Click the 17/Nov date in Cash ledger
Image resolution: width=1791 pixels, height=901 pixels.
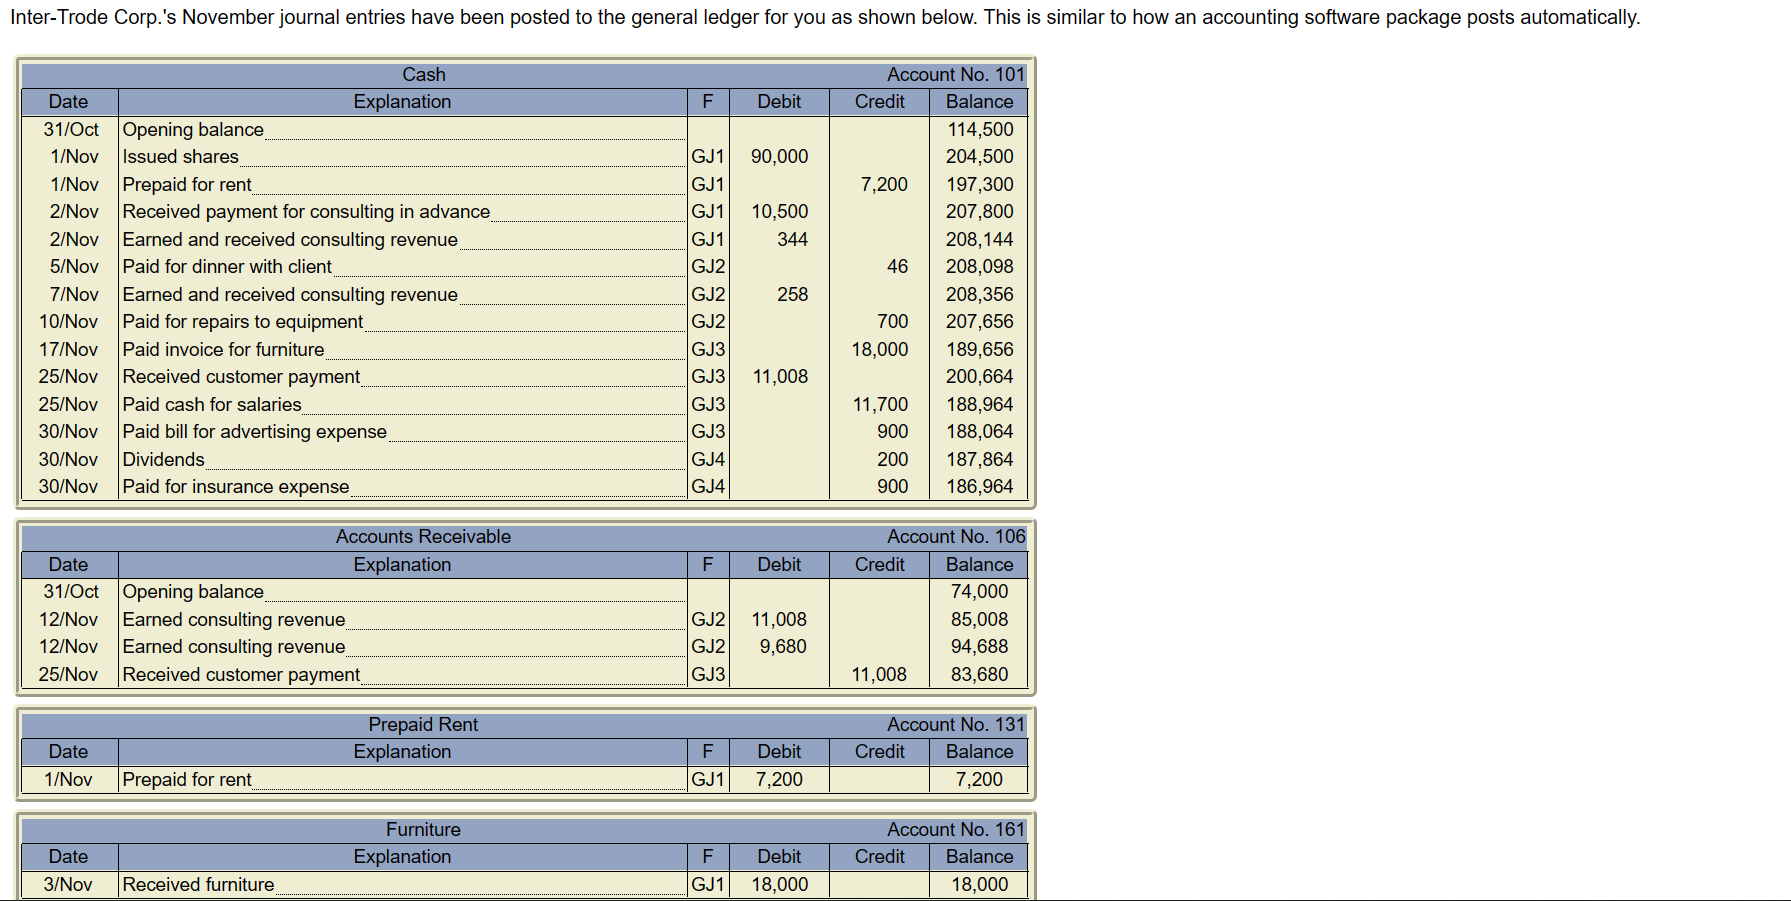68,350
